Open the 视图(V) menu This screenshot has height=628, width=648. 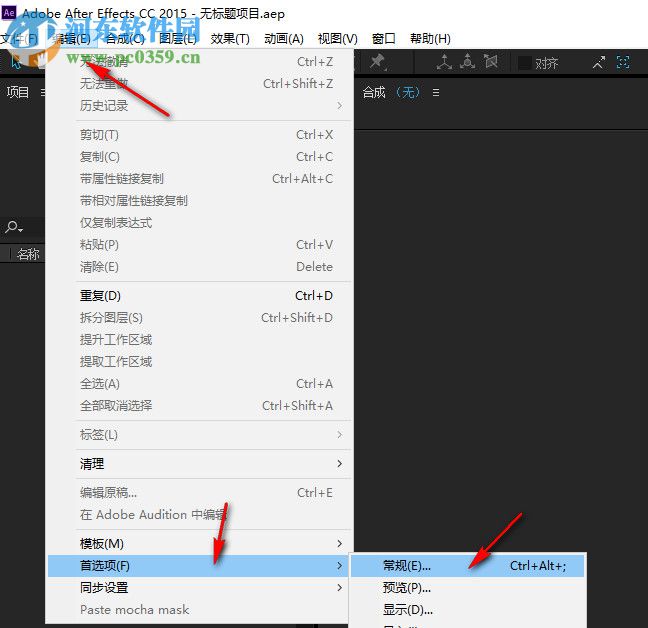[337, 39]
